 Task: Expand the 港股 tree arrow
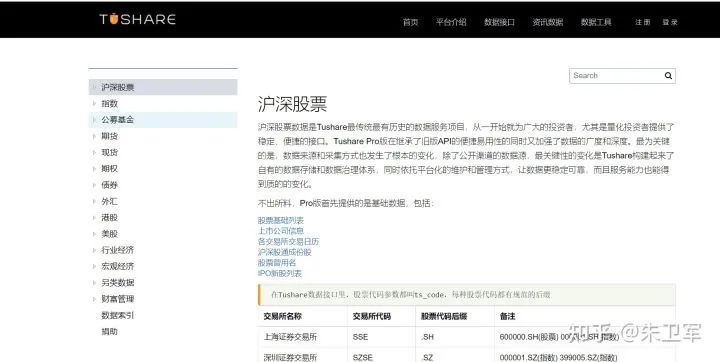[x=95, y=218]
